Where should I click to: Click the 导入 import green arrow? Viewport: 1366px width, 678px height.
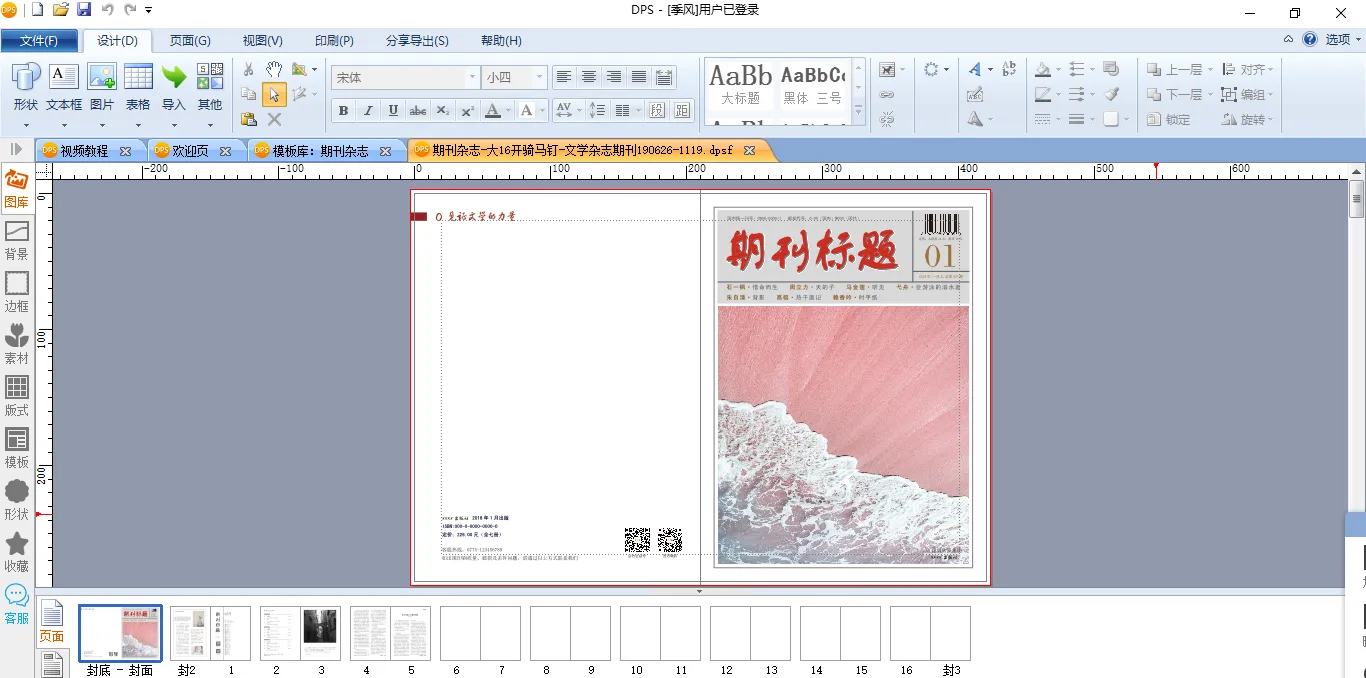coord(174,87)
